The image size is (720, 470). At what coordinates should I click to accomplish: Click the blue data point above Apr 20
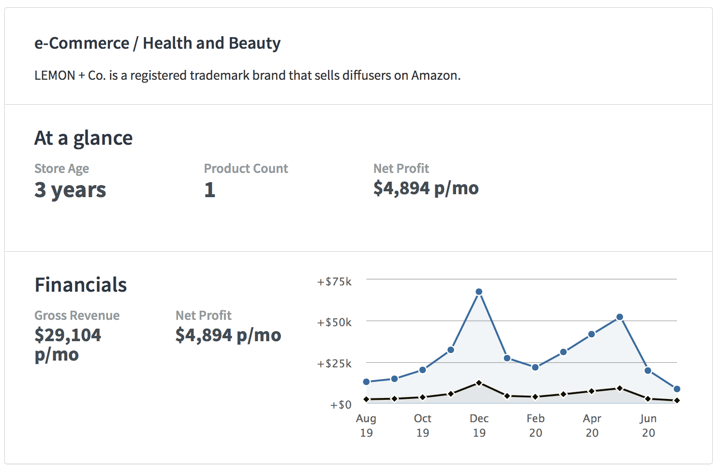click(592, 334)
